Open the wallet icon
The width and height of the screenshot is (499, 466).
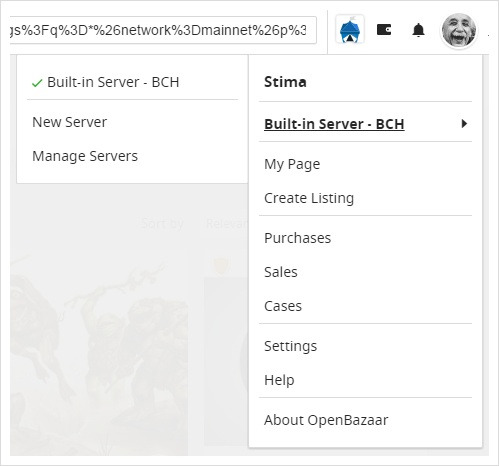pyautogui.click(x=384, y=30)
